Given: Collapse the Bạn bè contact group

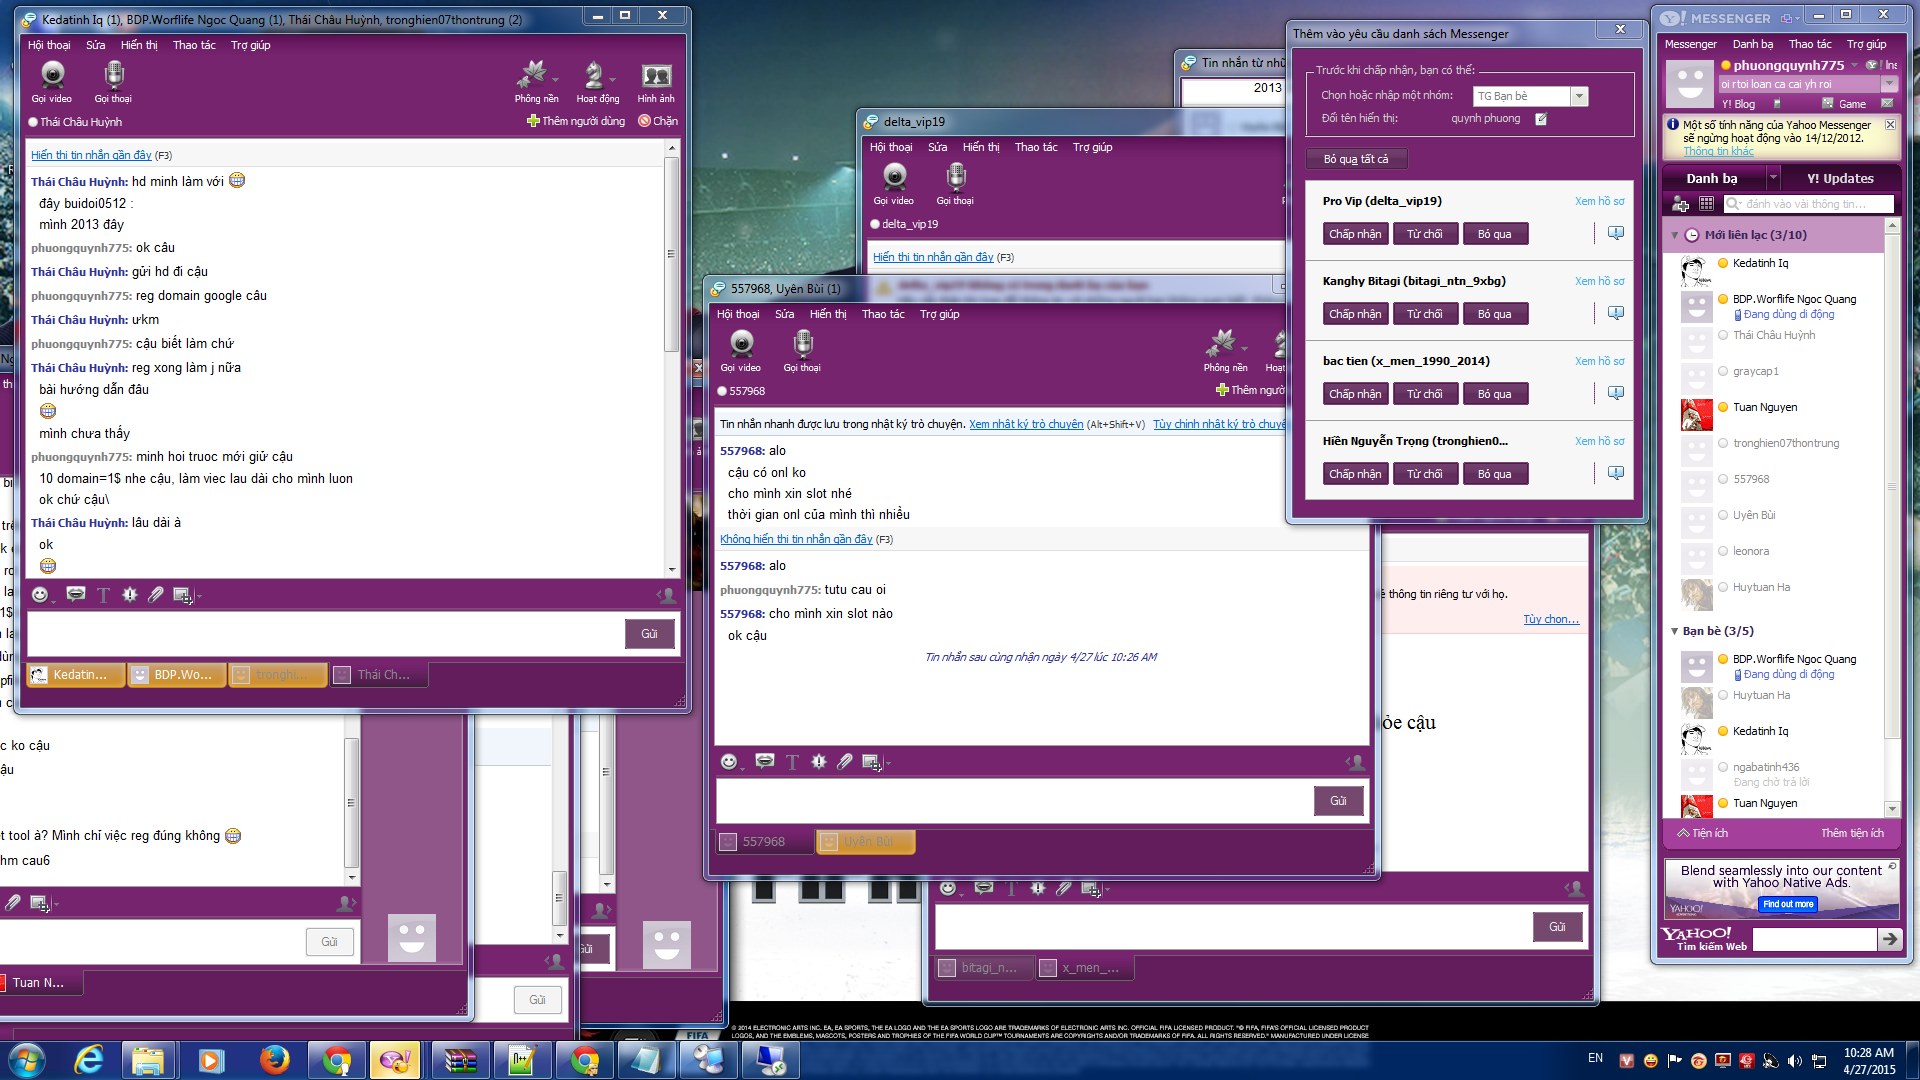Looking at the screenshot, I should pos(1675,631).
